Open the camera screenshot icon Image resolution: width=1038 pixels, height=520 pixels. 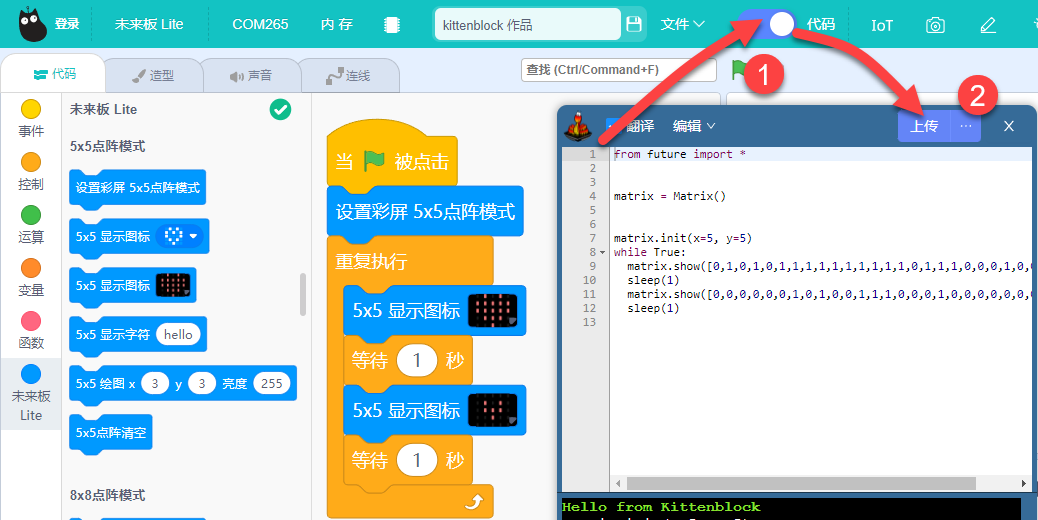click(x=935, y=25)
